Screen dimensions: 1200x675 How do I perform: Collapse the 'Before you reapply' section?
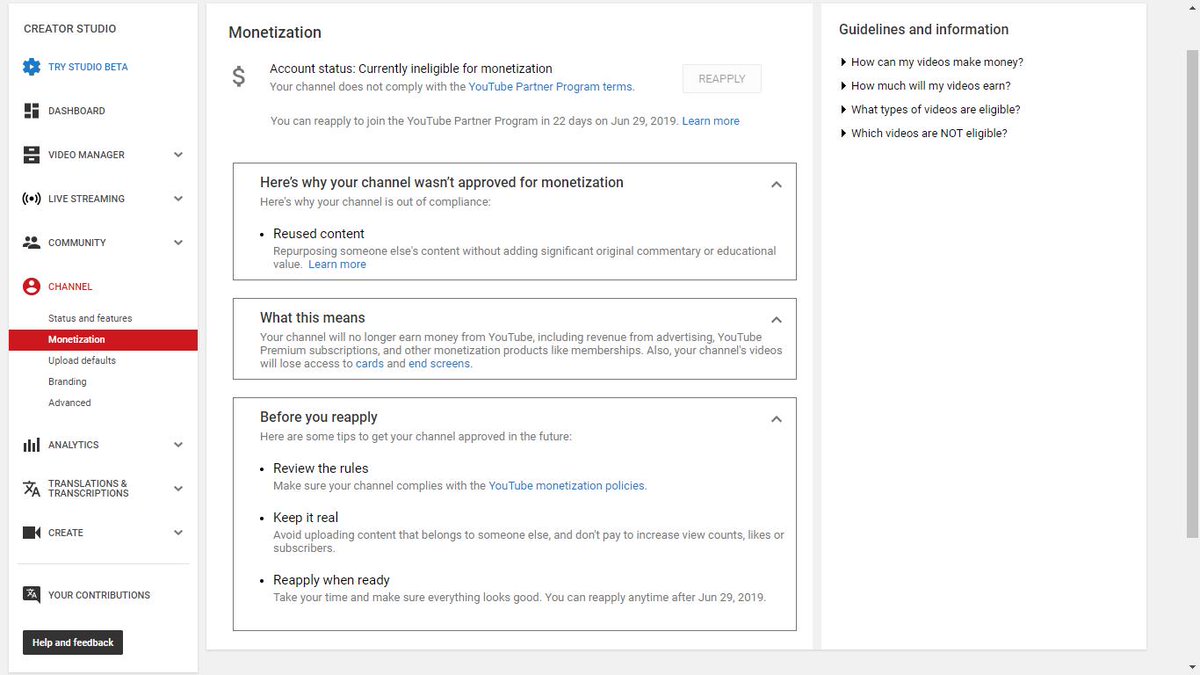click(776, 419)
